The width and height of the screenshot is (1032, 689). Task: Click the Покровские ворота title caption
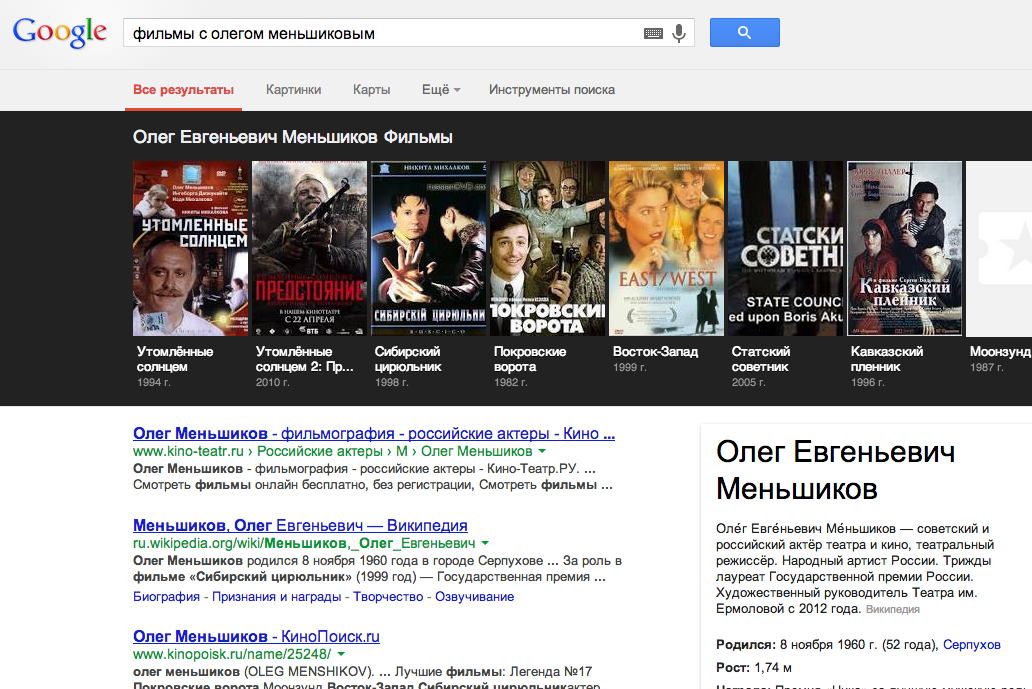pyautogui.click(x=530, y=359)
